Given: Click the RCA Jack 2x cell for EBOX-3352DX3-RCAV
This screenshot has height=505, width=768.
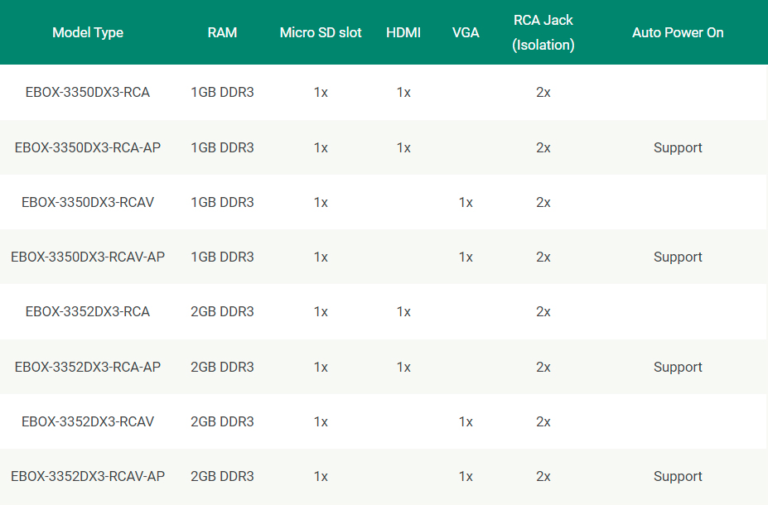Looking at the screenshot, I should 543,421.
